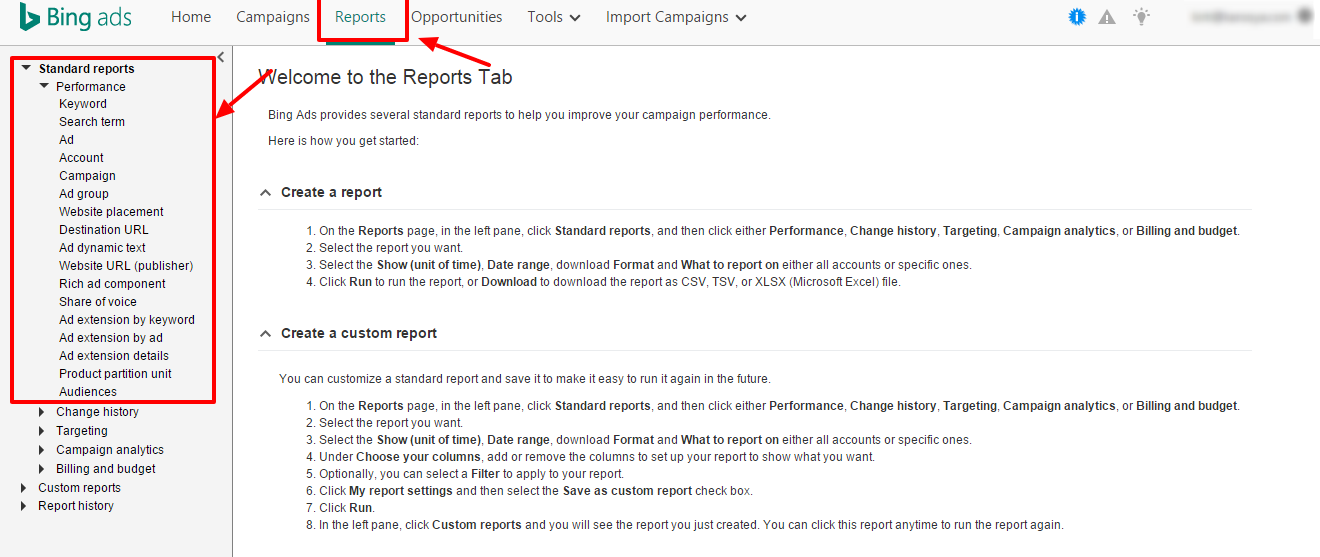Open the Audiences report

pyautogui.click(x=88, y=392)
